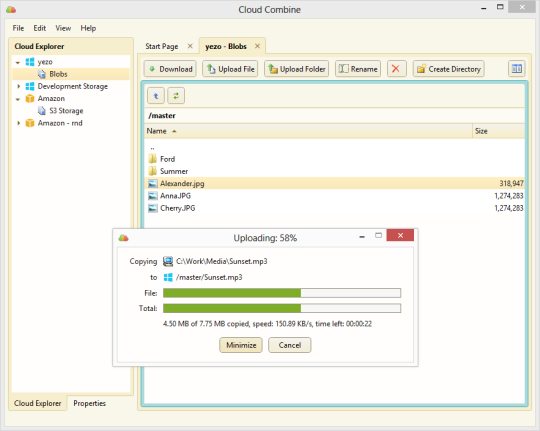540x431 pixels.
Task: Expand the Development Storage node
Action: [19, 86]
